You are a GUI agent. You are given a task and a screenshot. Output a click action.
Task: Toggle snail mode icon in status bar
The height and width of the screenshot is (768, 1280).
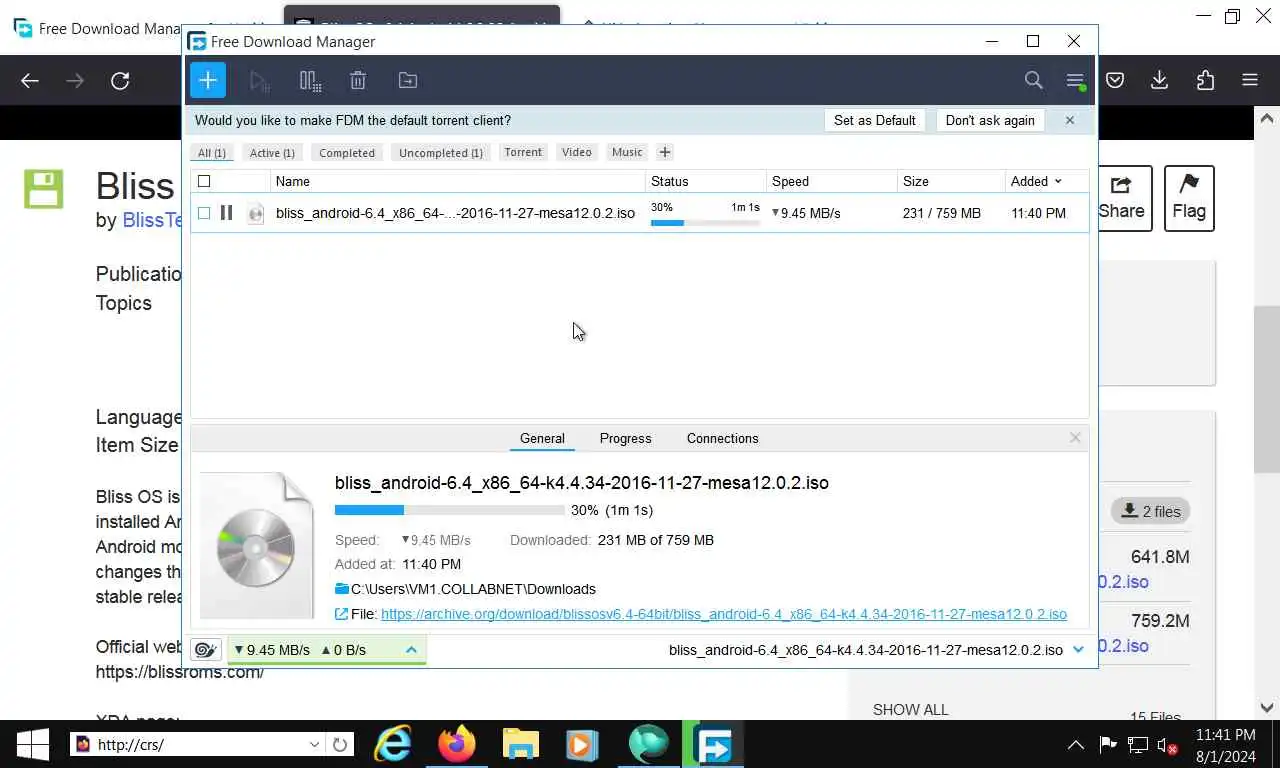click(206, 650)
